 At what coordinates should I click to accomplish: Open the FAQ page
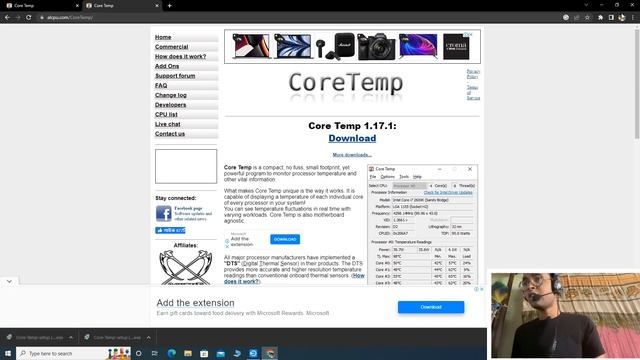[x=161, y=85]
